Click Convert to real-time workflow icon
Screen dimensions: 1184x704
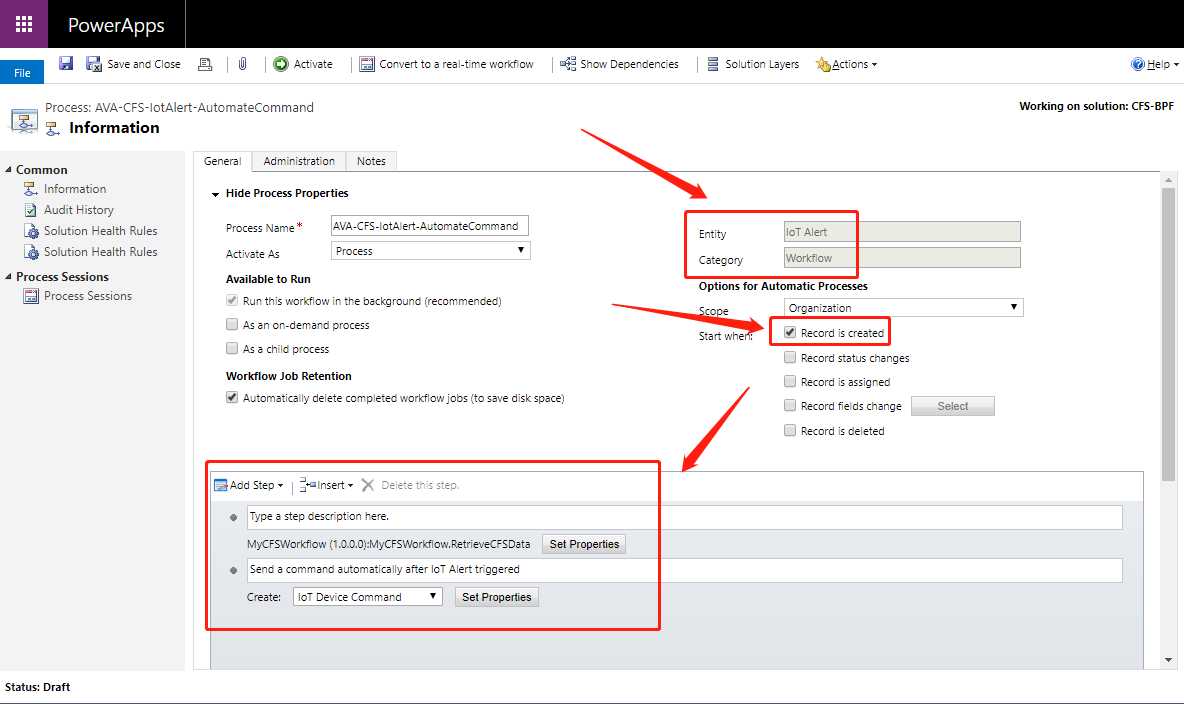point(367,64)
